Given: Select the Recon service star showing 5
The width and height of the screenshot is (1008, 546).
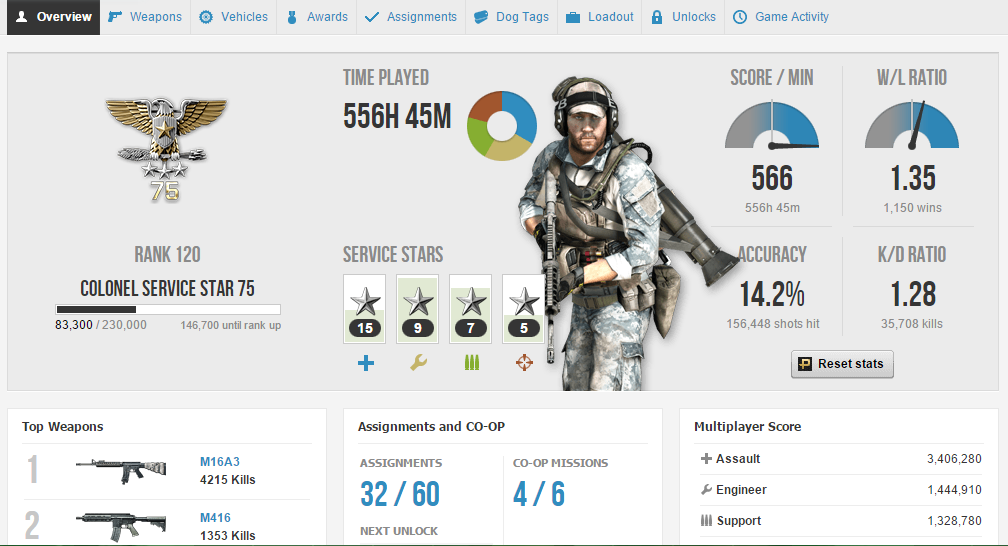Looking at the screenshot, I should tap(523, 309).
